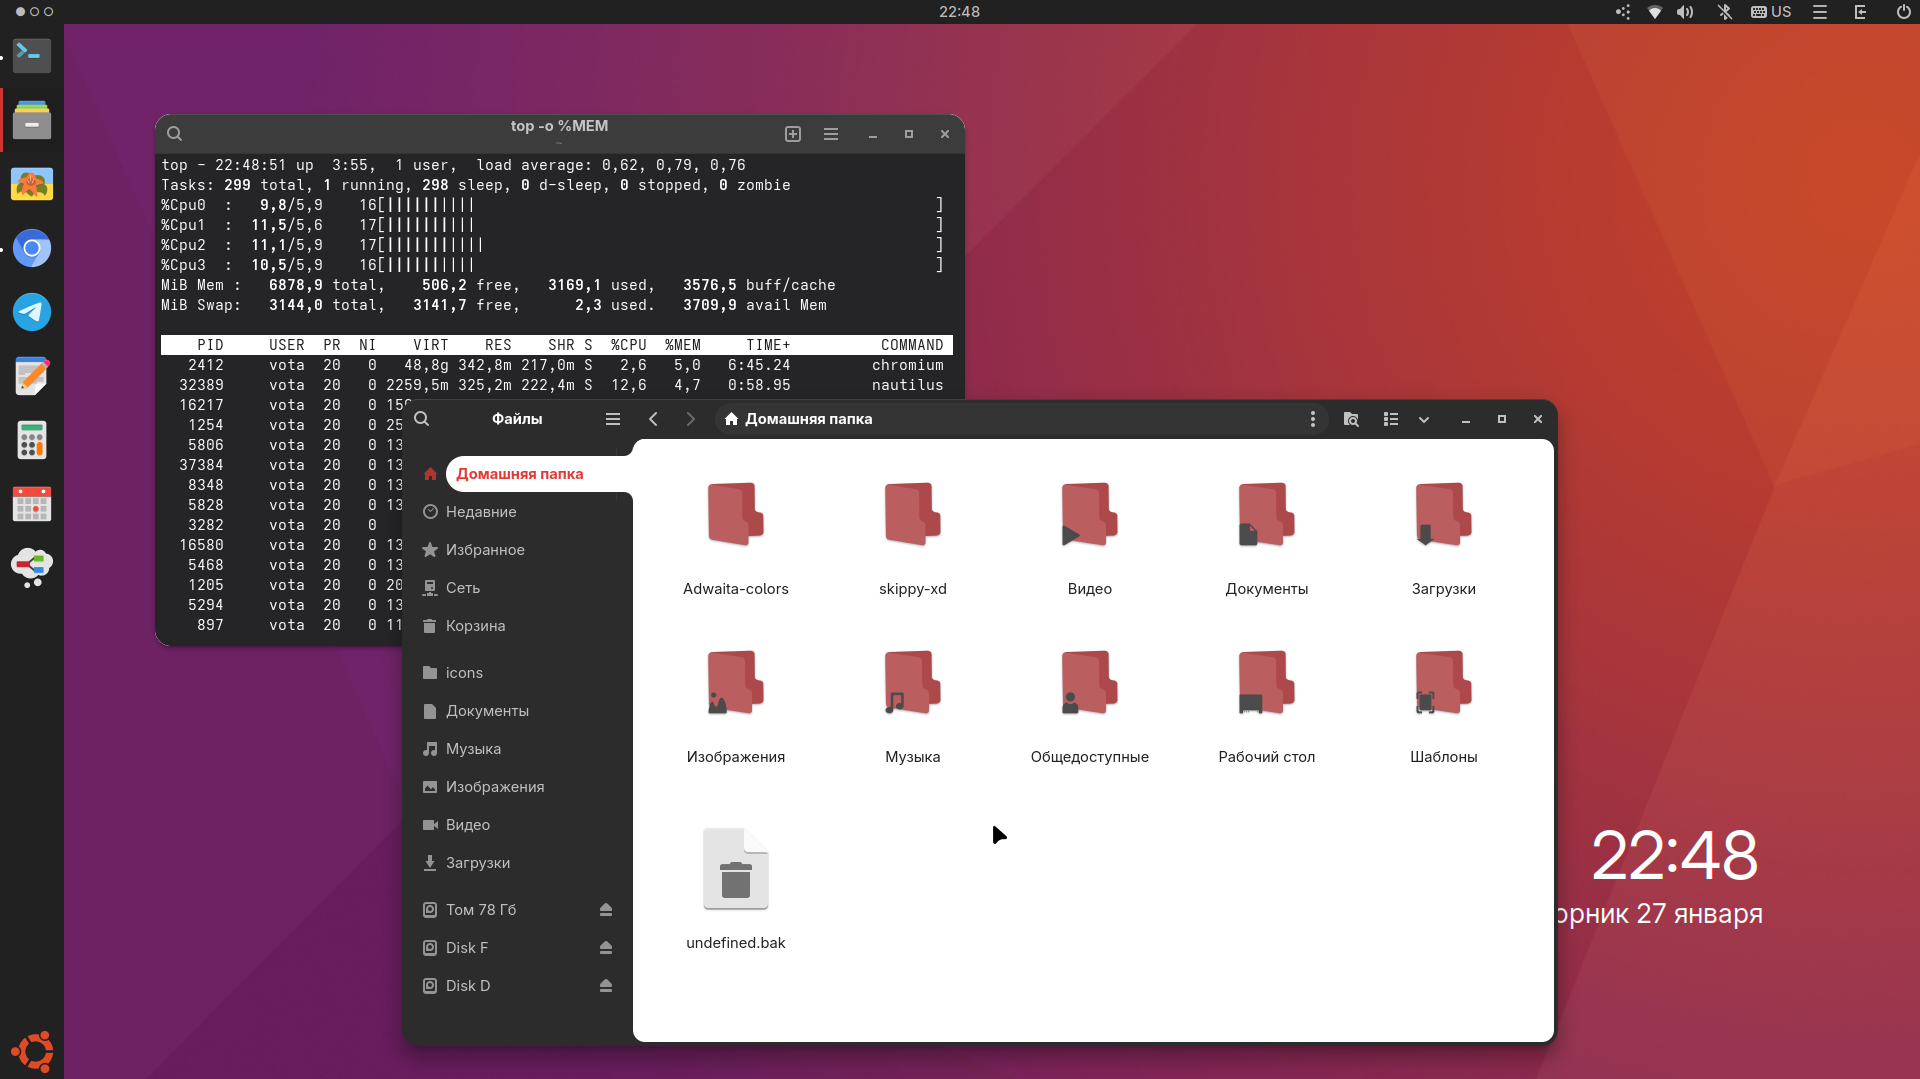Image resolution: width=1920 pixels, height=1079 pixels.
Task: Open Корзина in the sidebar
Action: (x=475, y=625)
